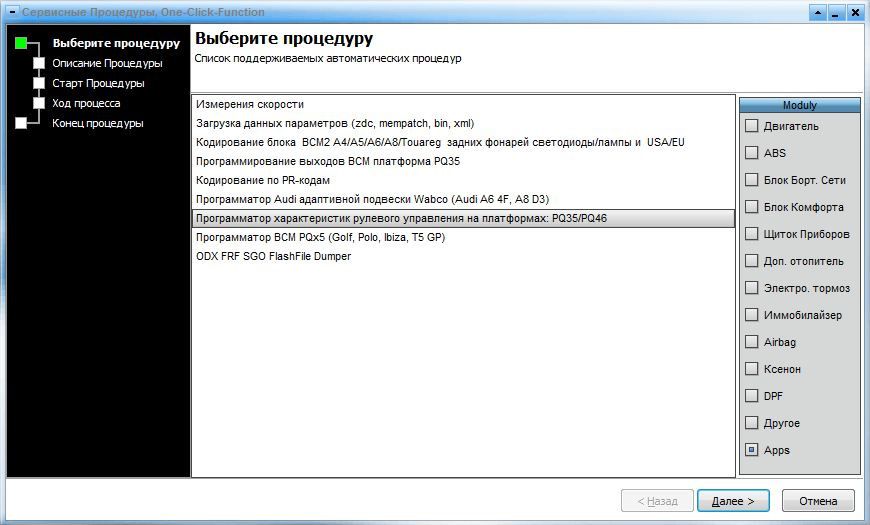Open the window system menu icon
Viewport: 870px width, 525px height.
coord(13,12)
